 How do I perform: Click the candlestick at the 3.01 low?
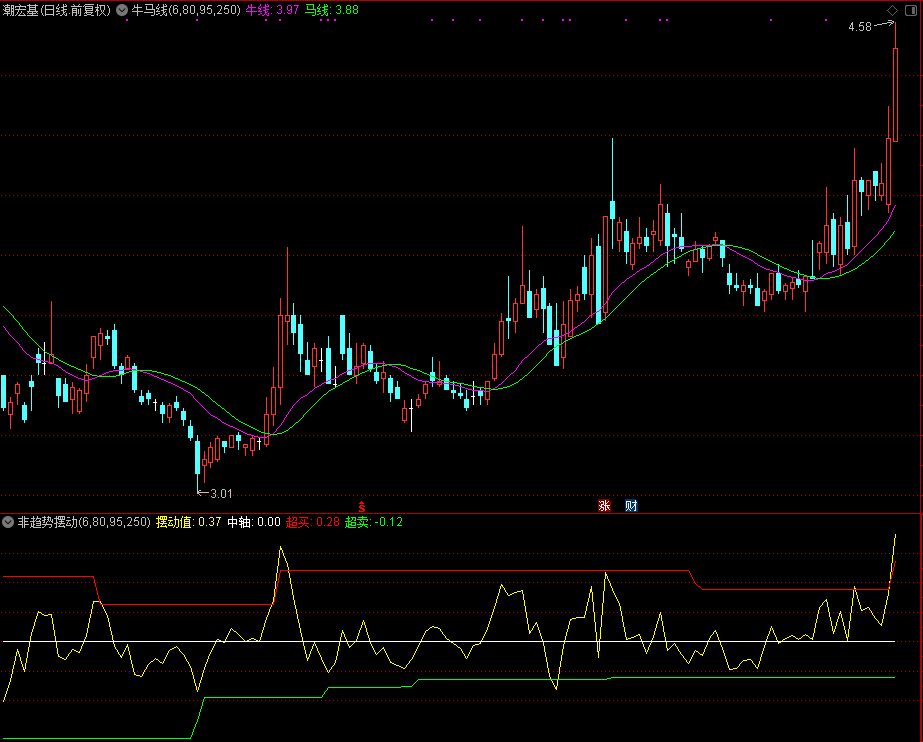(198, 458)
